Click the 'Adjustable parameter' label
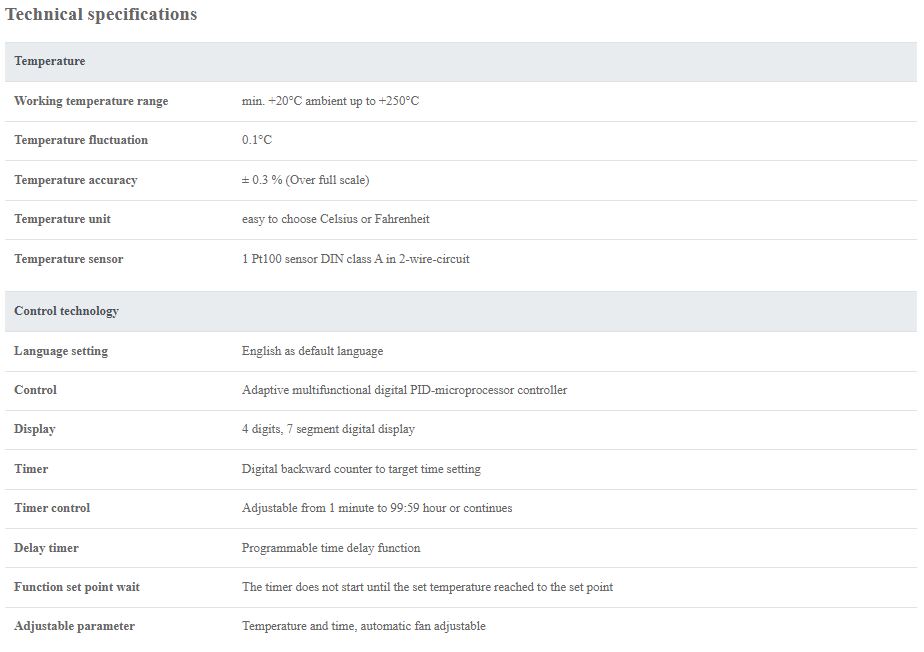Screen dimensions: 924x652 pos(74,626)
